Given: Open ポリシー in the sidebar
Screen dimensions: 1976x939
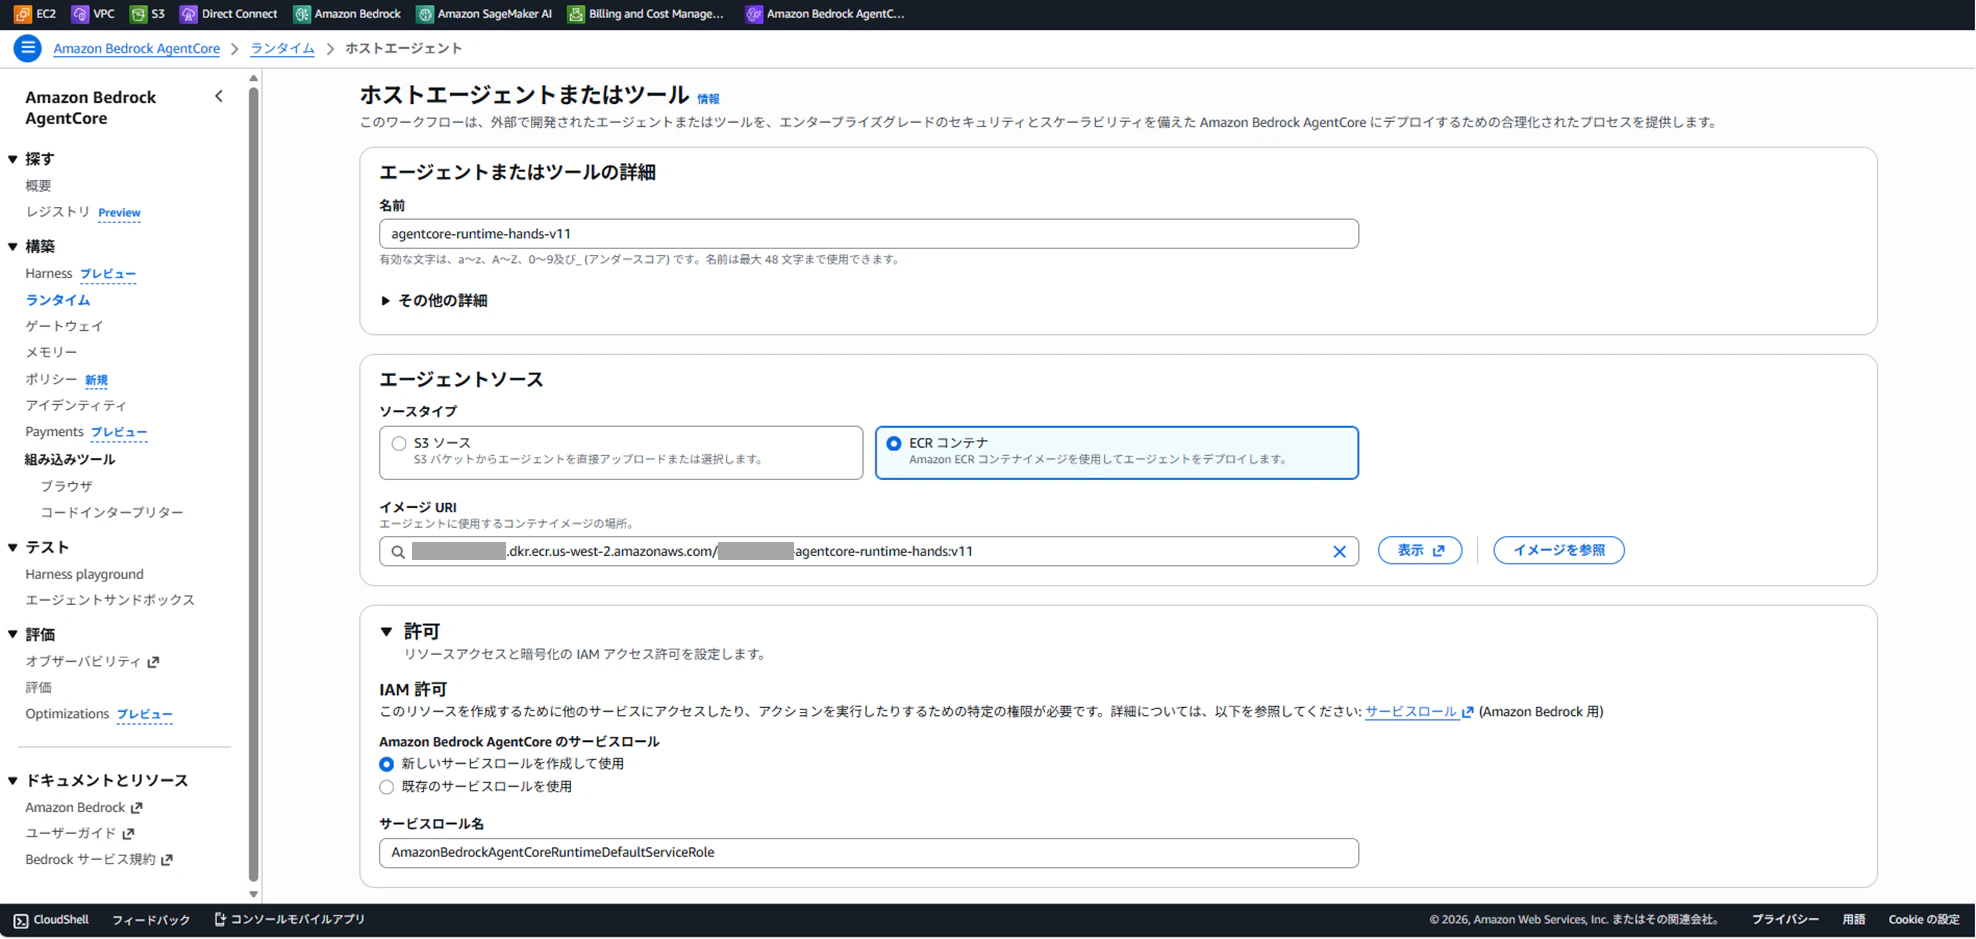Looking at the screenshot, I should pos(51,379).
